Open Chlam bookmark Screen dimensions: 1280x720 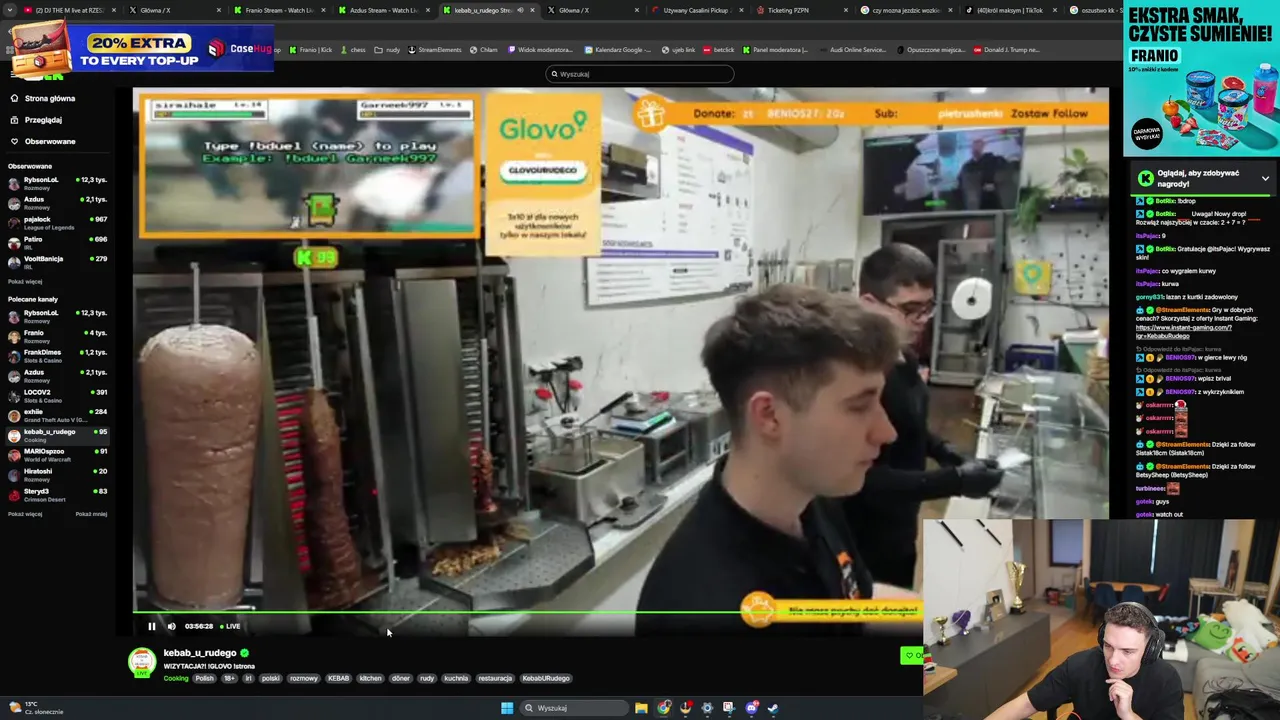click(x=484, y=50)
